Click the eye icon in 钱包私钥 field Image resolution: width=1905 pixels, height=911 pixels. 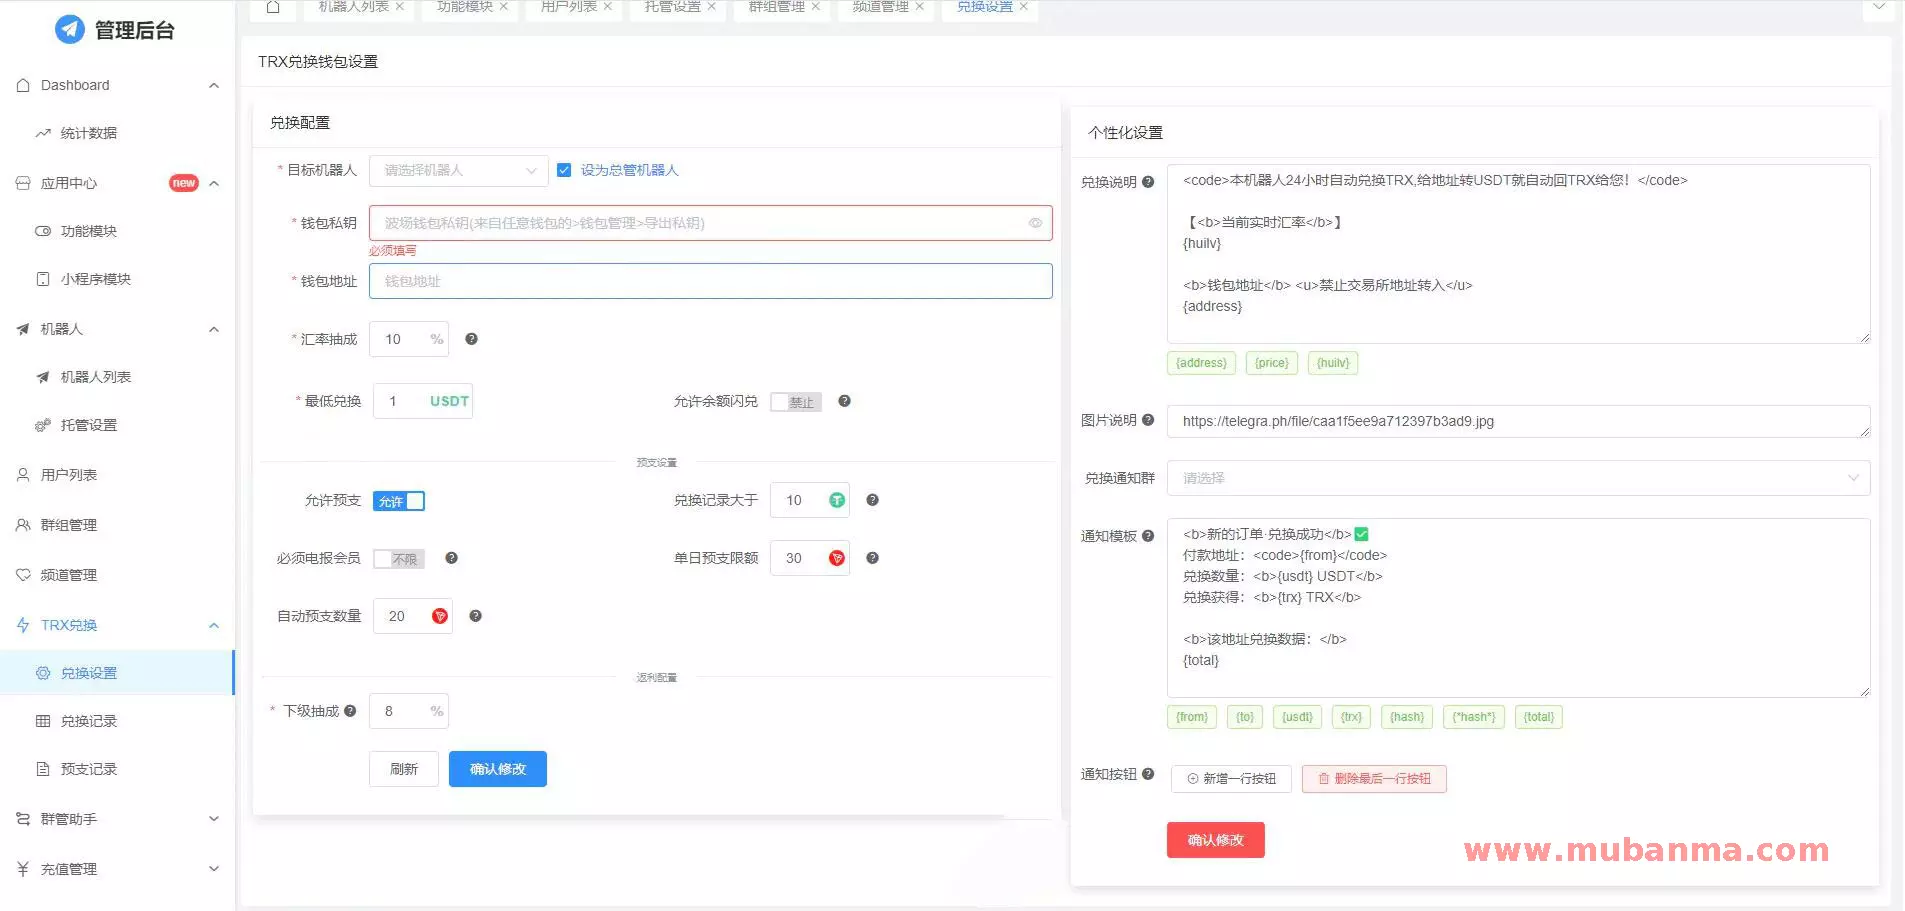tap(1035, 223)
